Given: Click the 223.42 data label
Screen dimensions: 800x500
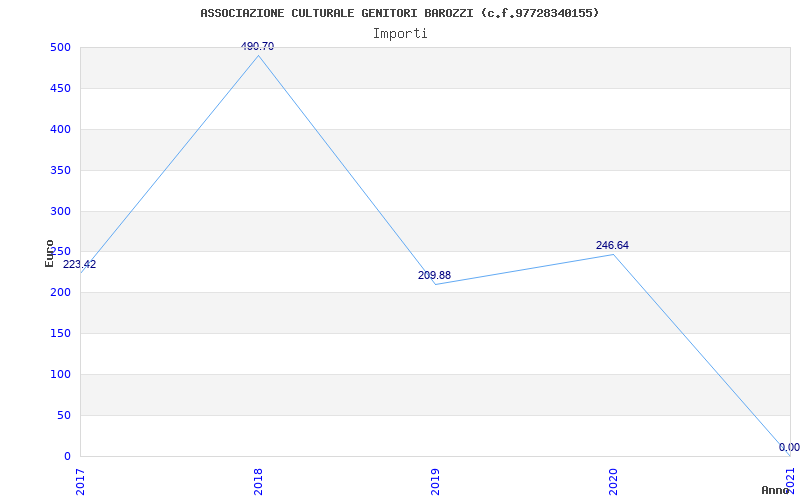Looking at the screenshot, I should click(x=80, y=264).
